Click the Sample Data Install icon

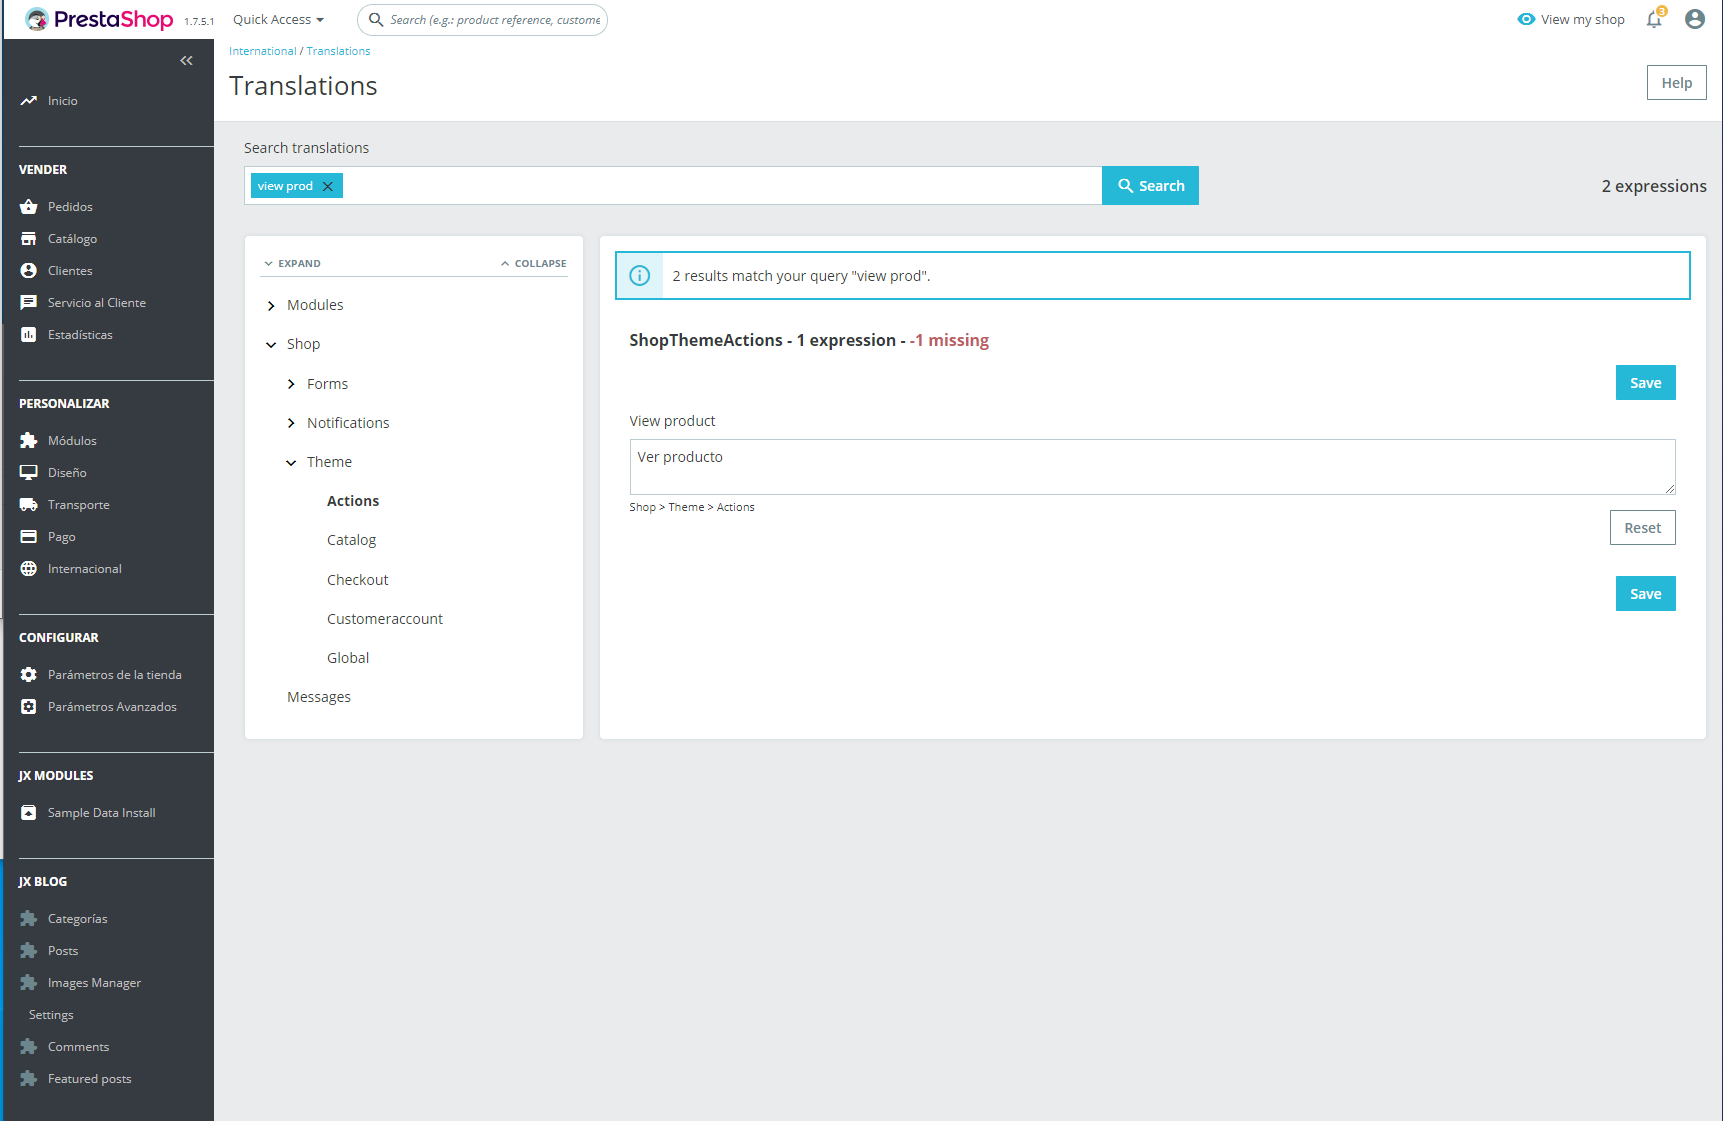28,813
